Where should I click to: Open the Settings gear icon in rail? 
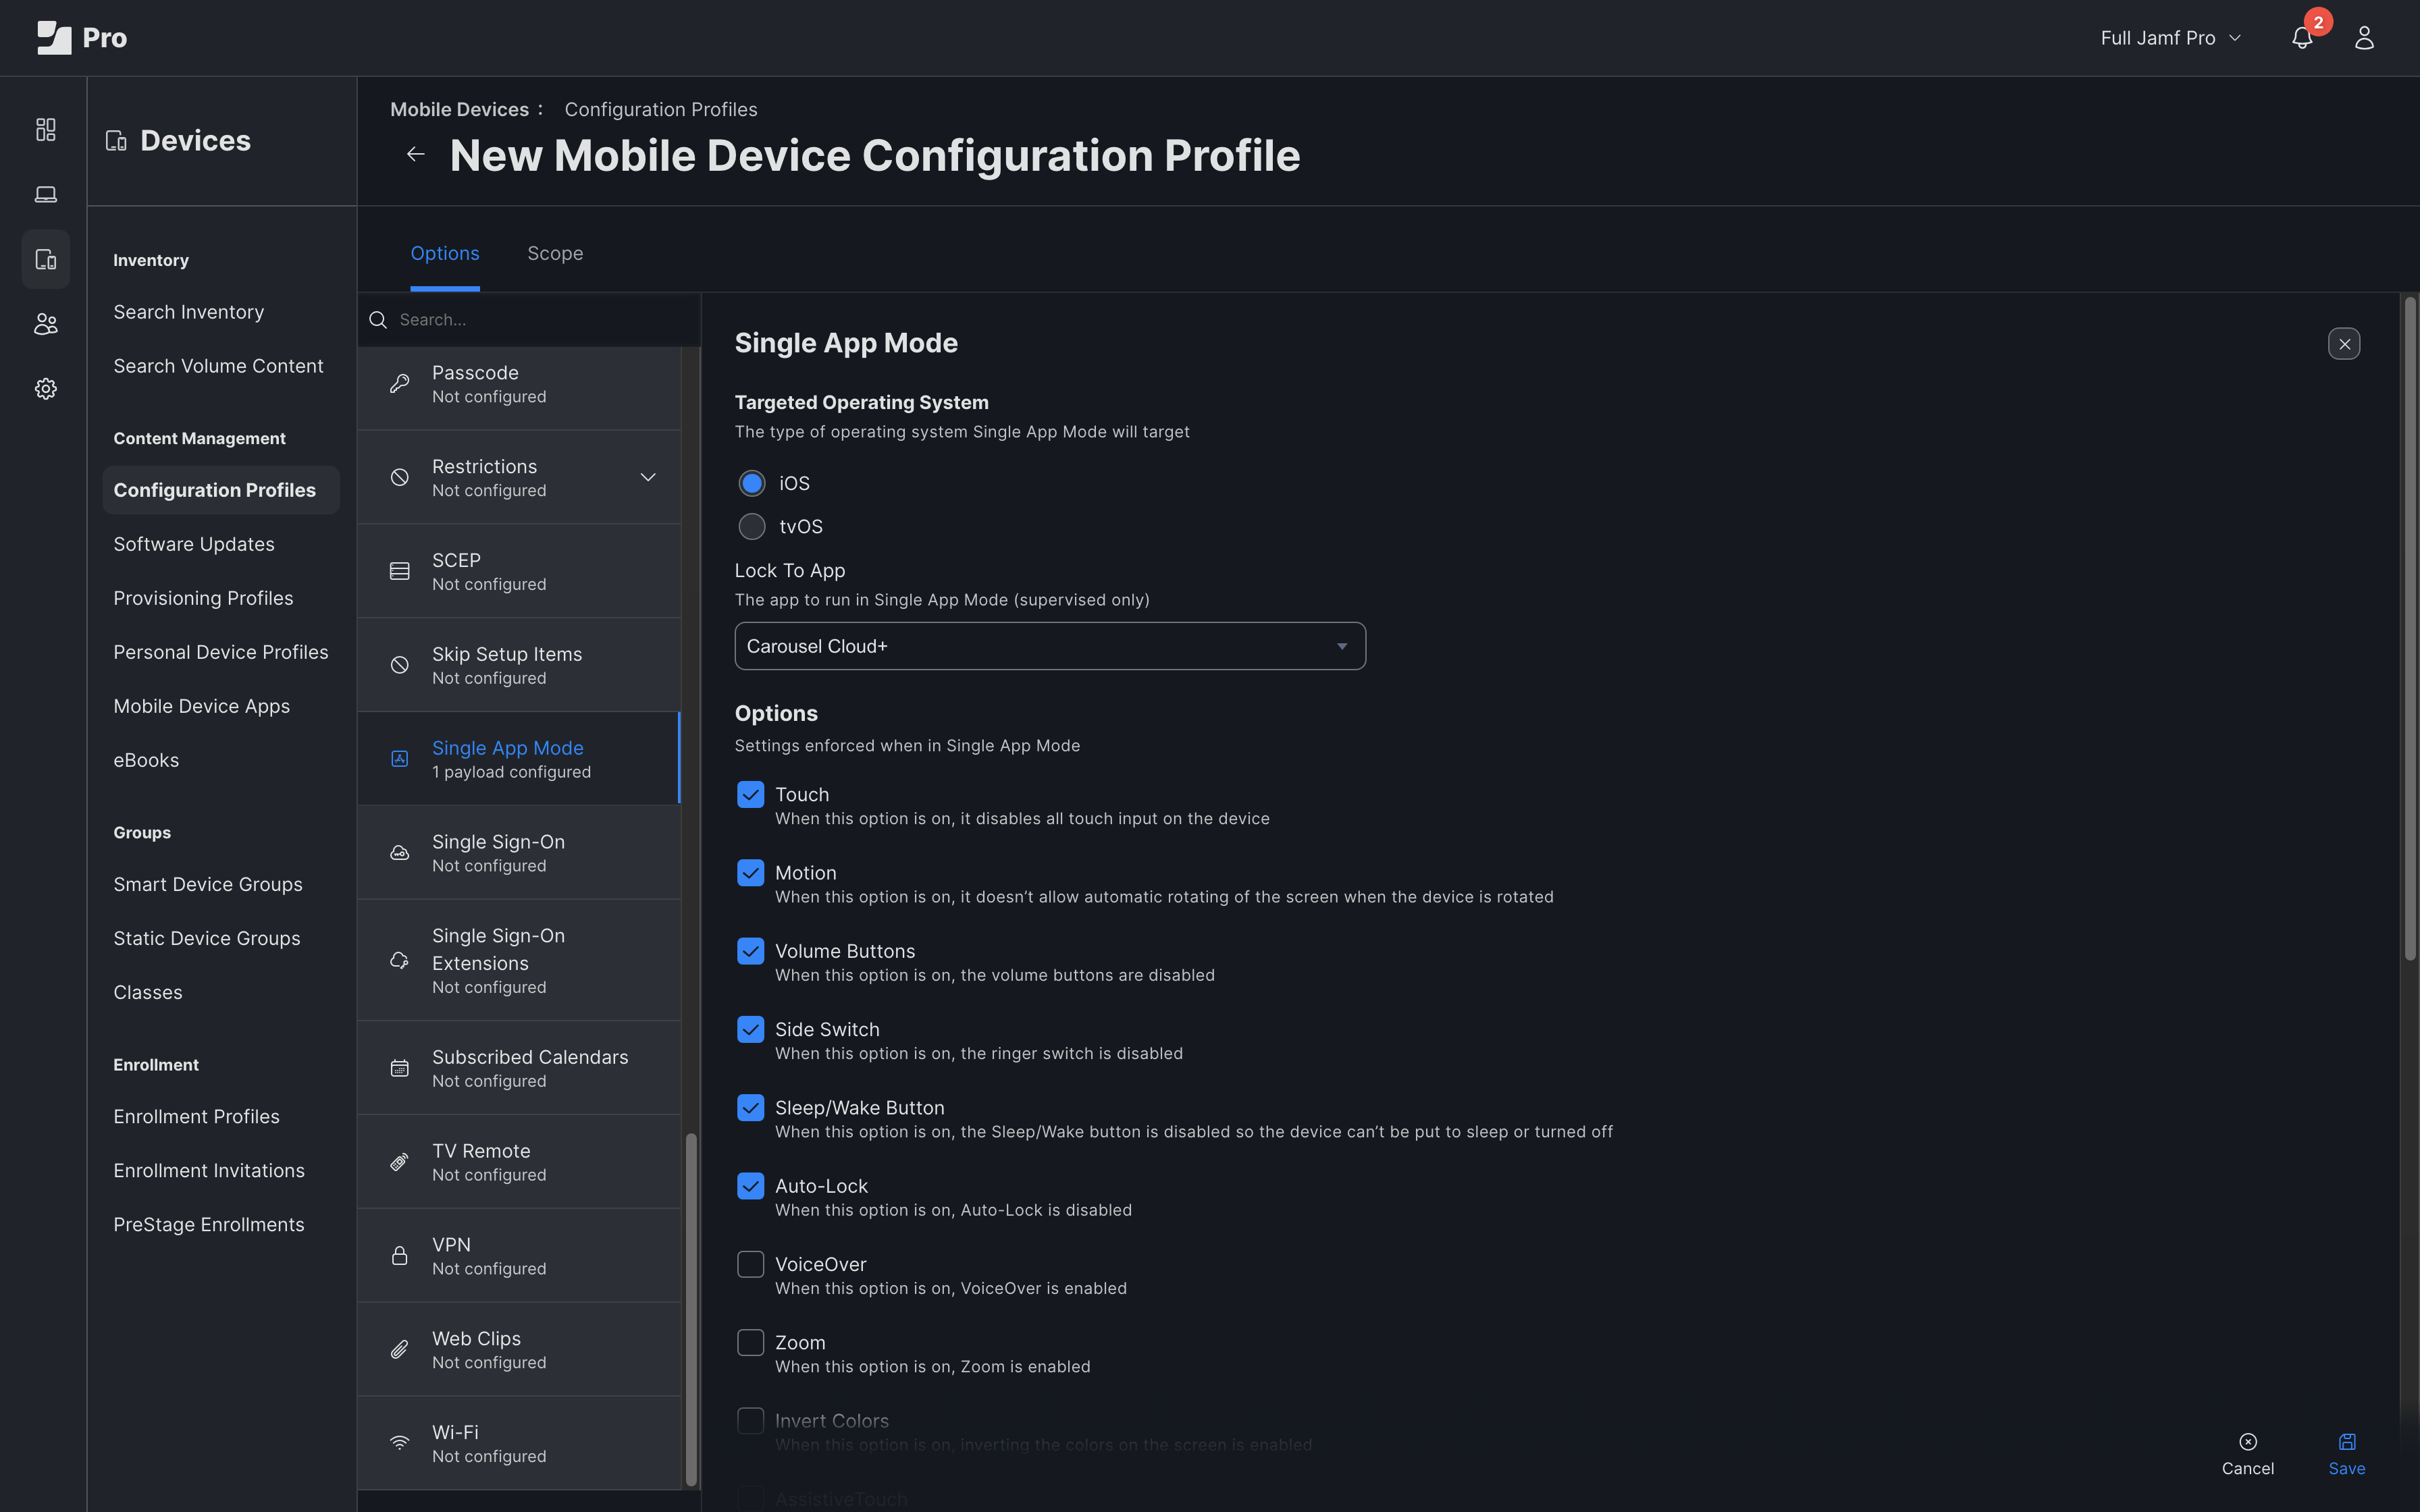[x=46, y=389]
